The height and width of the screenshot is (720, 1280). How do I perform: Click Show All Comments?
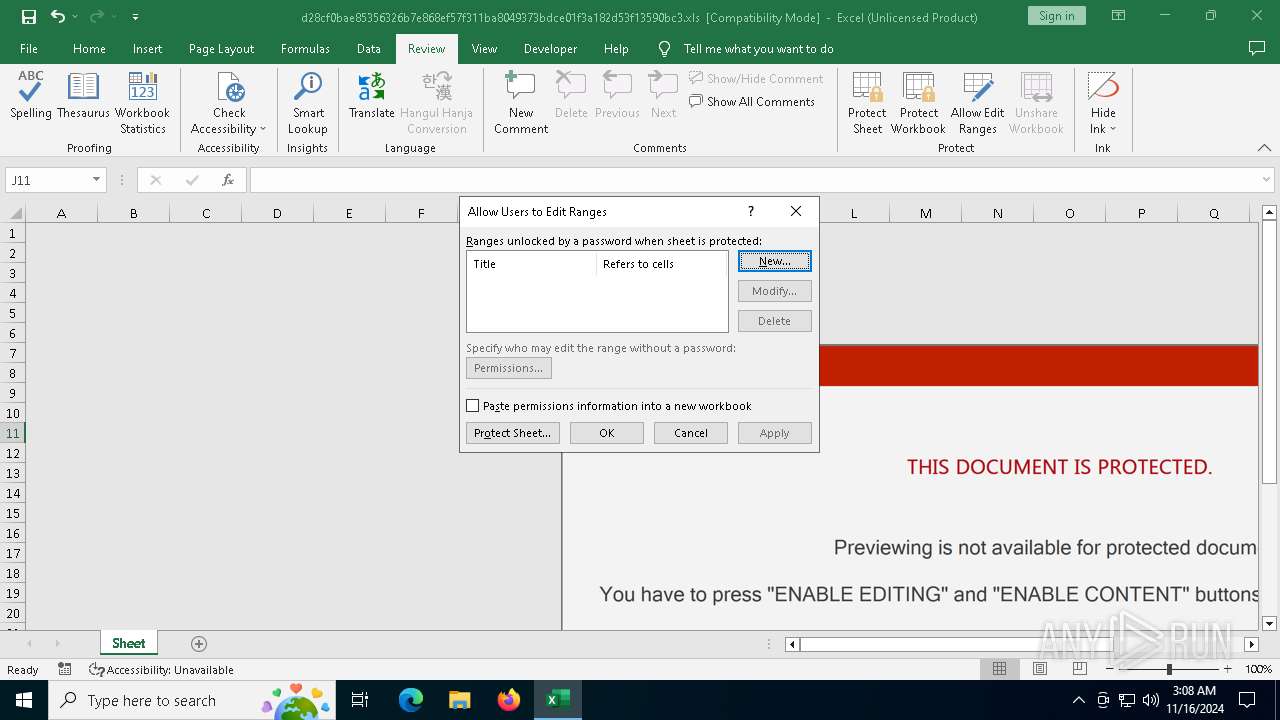[x=752, y=102]
